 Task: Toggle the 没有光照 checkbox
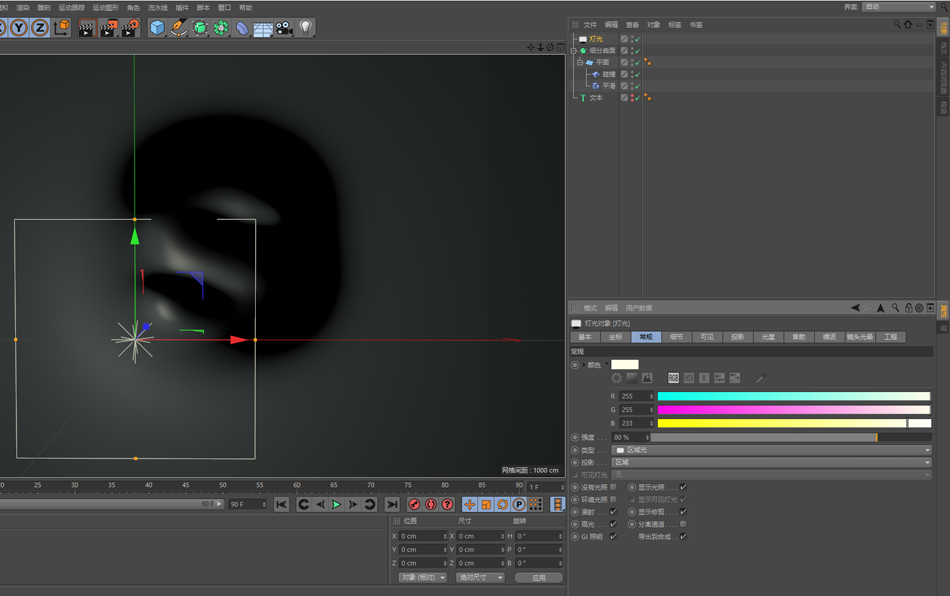pos(613,487)
